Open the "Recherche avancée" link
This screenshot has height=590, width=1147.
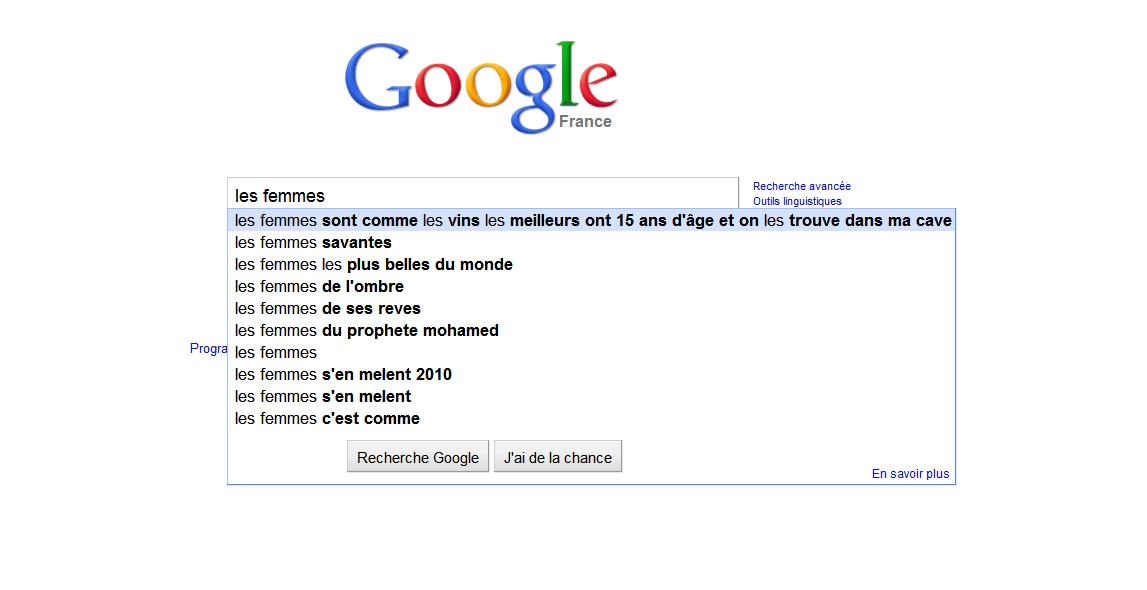[802, 186]
